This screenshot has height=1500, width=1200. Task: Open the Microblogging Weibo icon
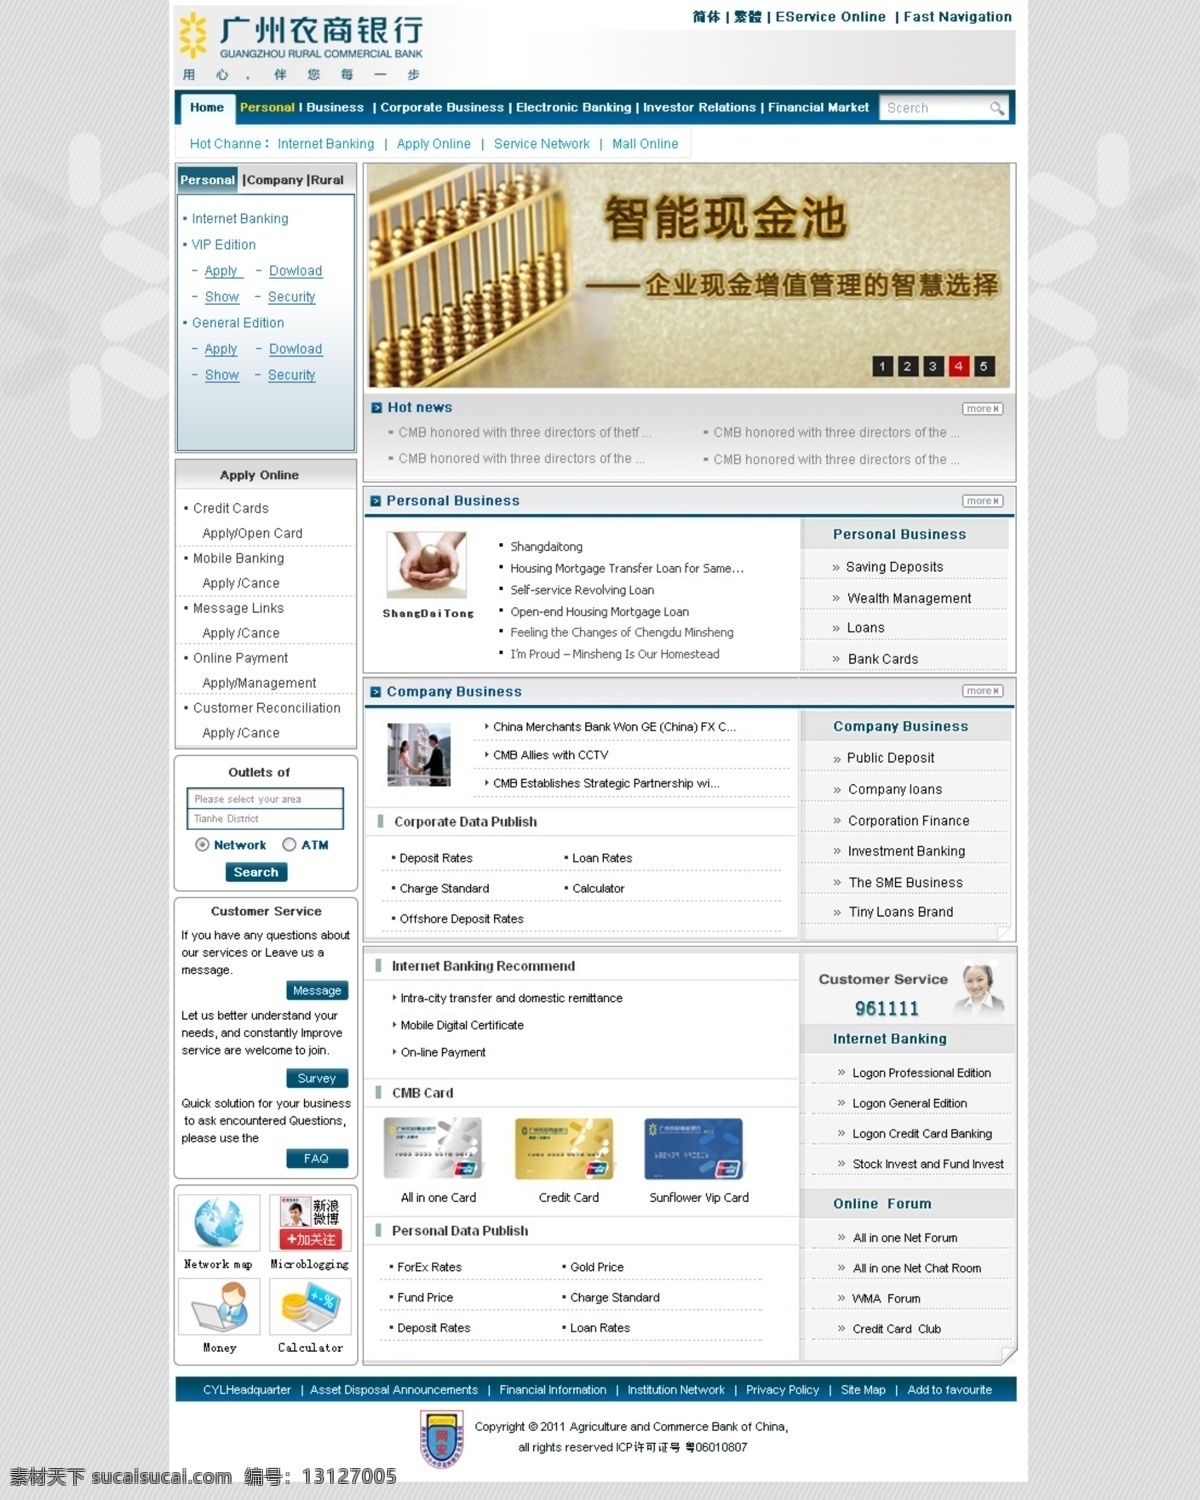coord(310,1222)
